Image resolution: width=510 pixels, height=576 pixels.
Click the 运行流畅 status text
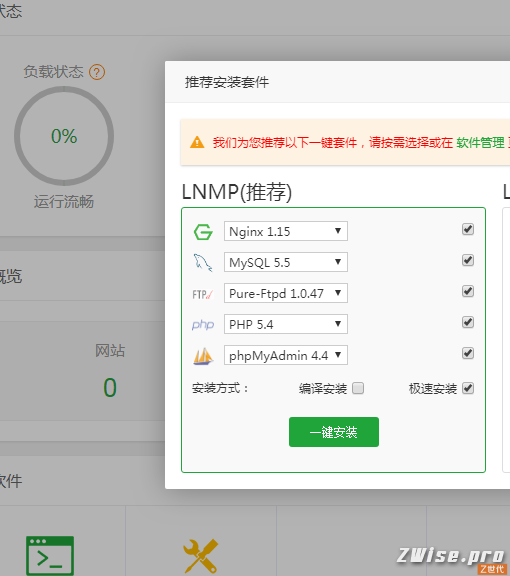point(64,202)
